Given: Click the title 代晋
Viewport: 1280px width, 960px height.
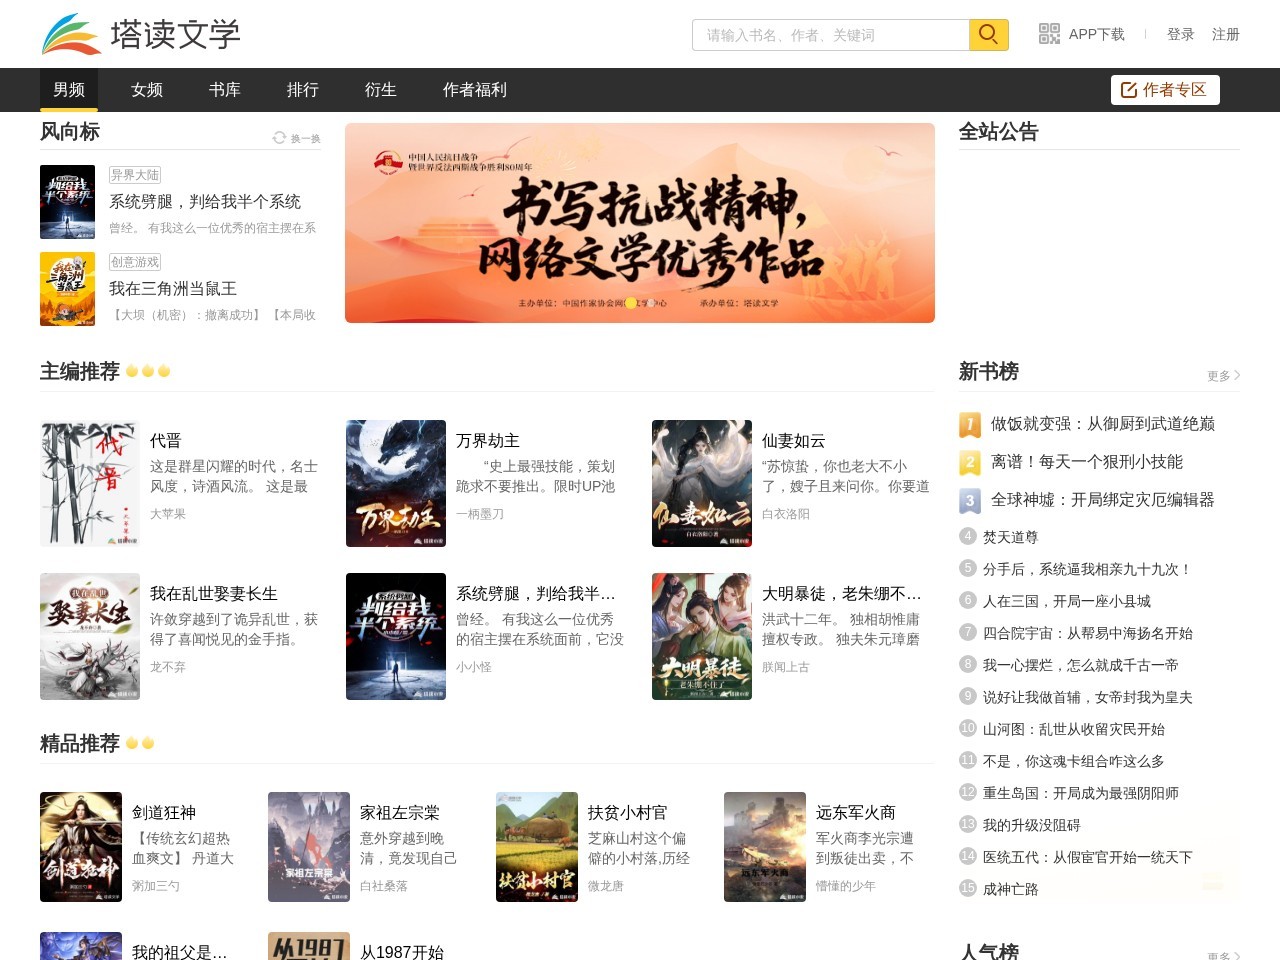Looking at the screenshot, I should pos(166,441).
